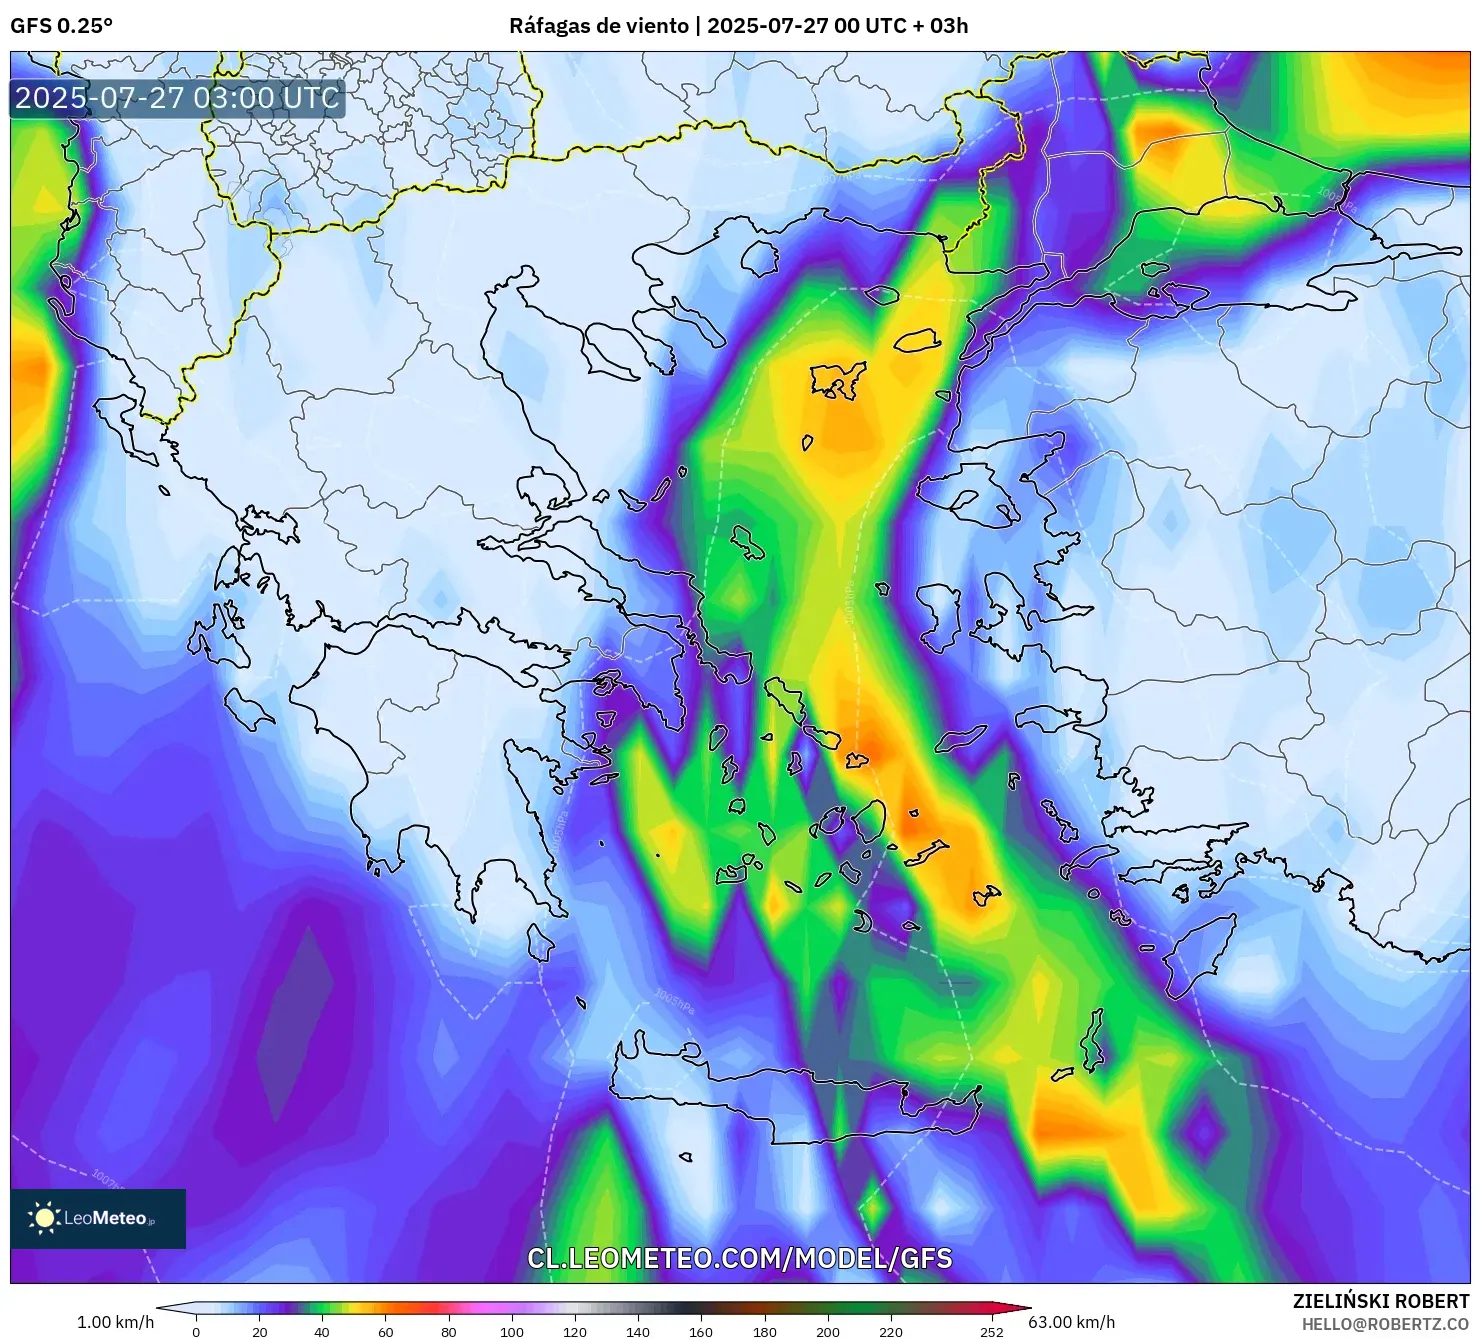Click the 100 tick on the color scale
Image resolution: width=1479 pixels, height=1339 pixels.
tap(512, 1331)
